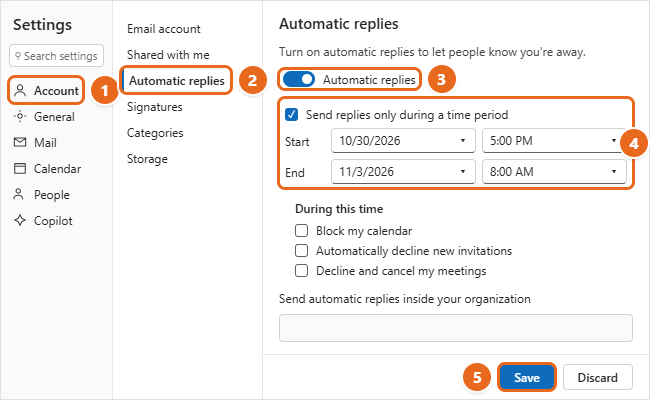Uncheck Send replies only during a time period
The height and width of the screenshot is (400, 650).
(x=291, y=114)
